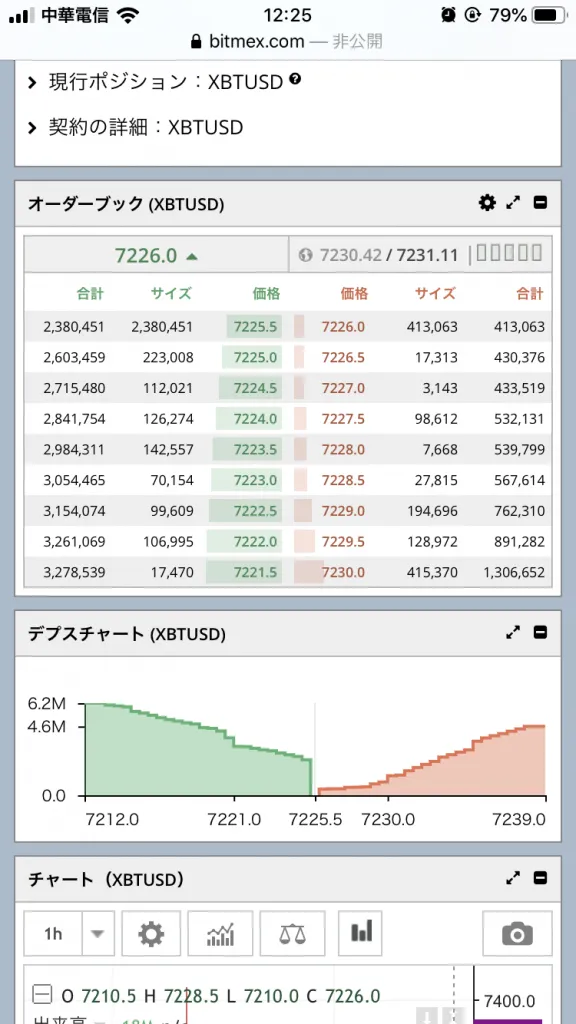The width and height of the screenshot is (576, 1024).
Task: Tap the bitmex.com address bar
Action: click(287, 42)
